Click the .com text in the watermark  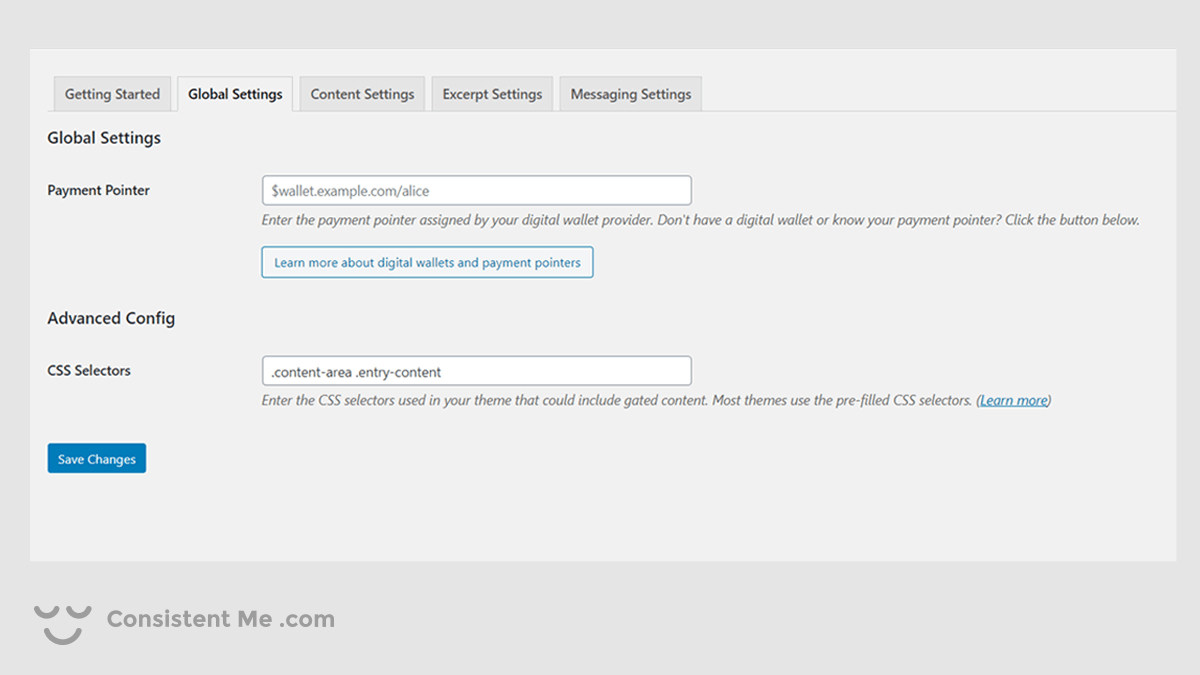(x=307, y=619)
